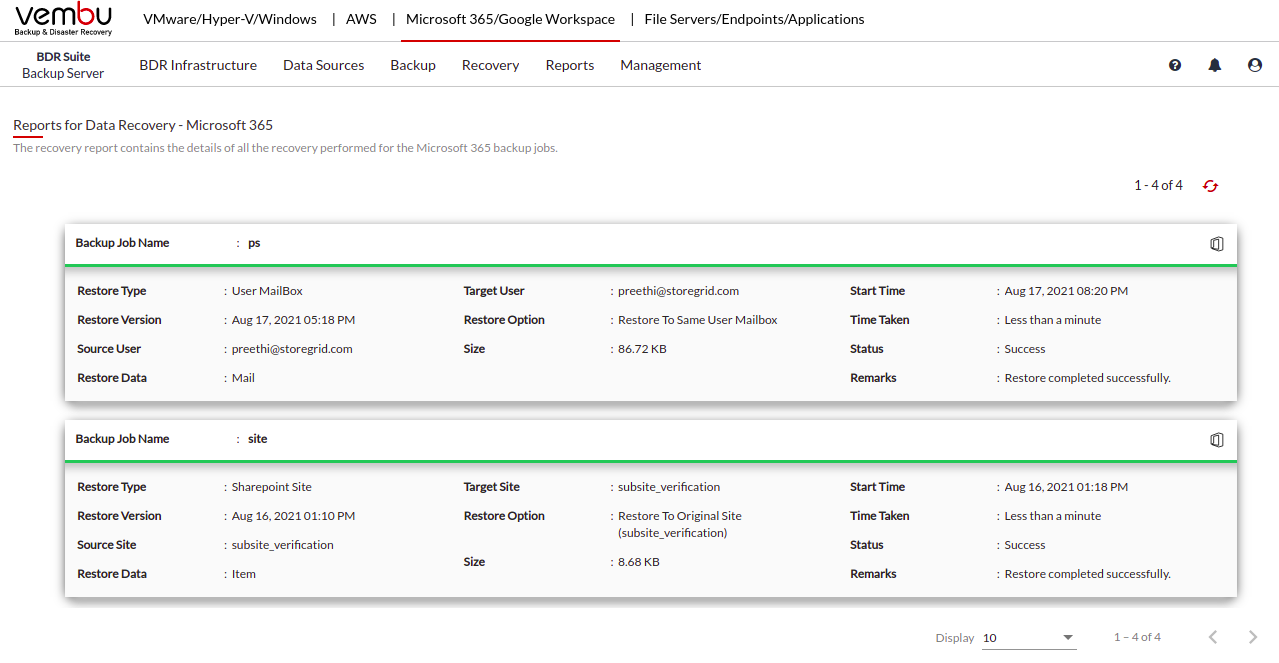The width and height of the screenshot is (1279, 663).
Task: Click backup job name 'site'
Action: coord(257,439)
